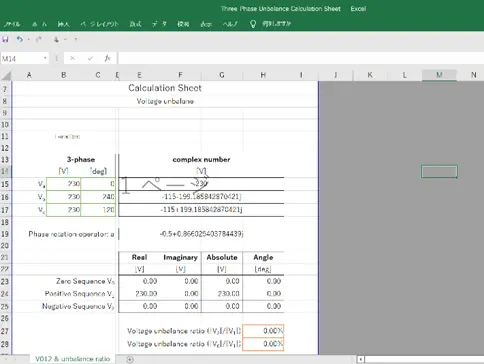Select column E header

139,75
